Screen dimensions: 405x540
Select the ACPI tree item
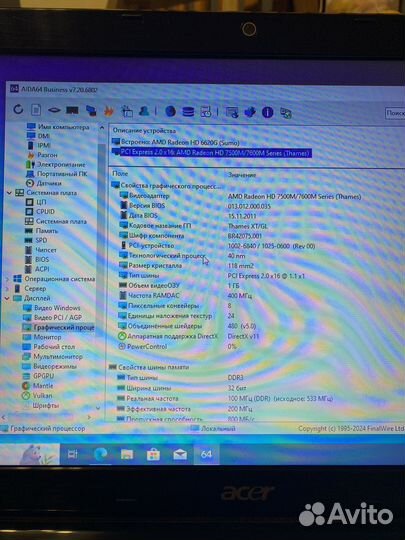click(x=42, y=269)
